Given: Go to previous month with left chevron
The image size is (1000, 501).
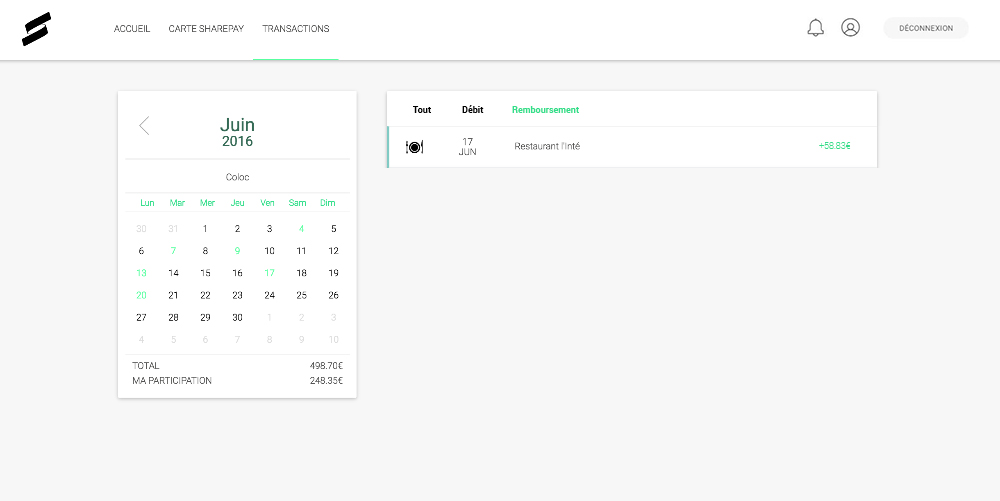Looking at the screenshot, I should coord(144,126).
